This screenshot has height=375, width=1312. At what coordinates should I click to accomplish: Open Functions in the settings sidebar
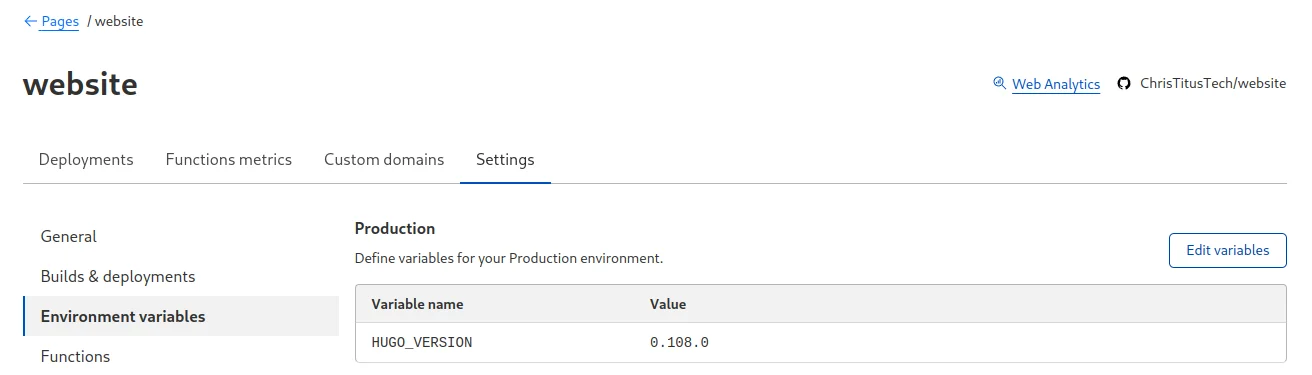point(75,356)
